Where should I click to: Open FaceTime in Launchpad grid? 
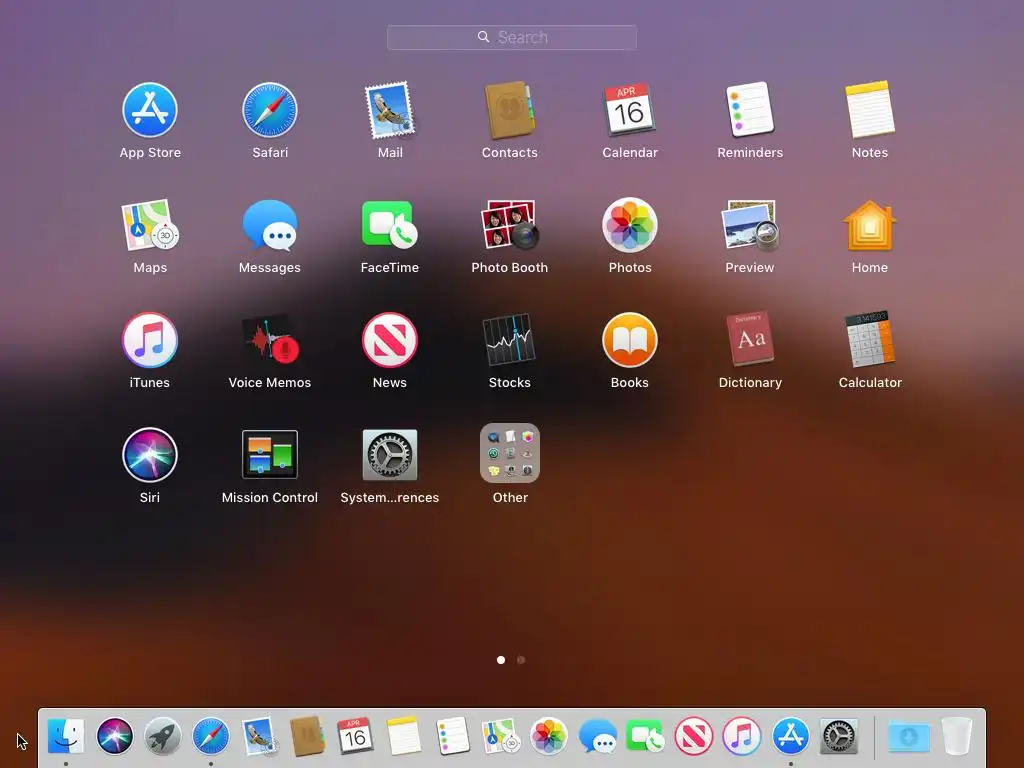click(x=390, y=225)
